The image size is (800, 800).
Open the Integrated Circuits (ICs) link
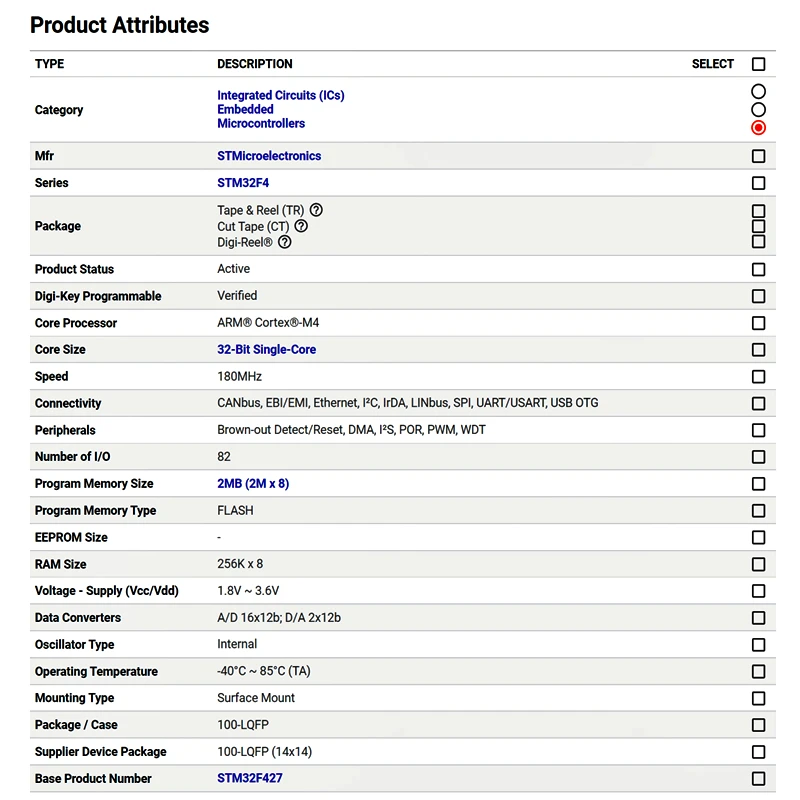coord(281,95)
